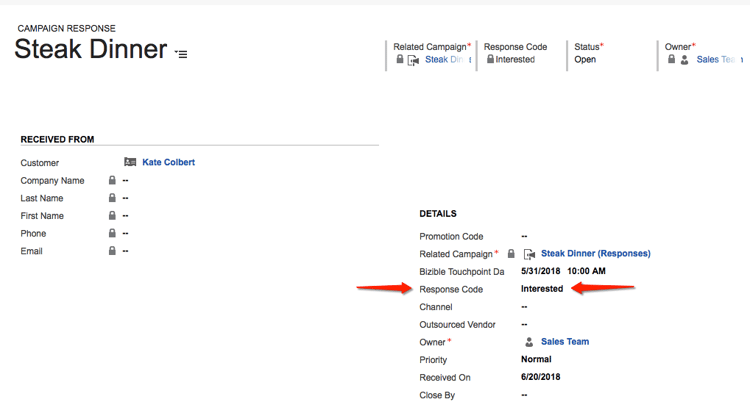Image resolution: width=750 pixels, height=413 pixels.
Task: Click the Customer field label
Action: [x=40, y=163]
